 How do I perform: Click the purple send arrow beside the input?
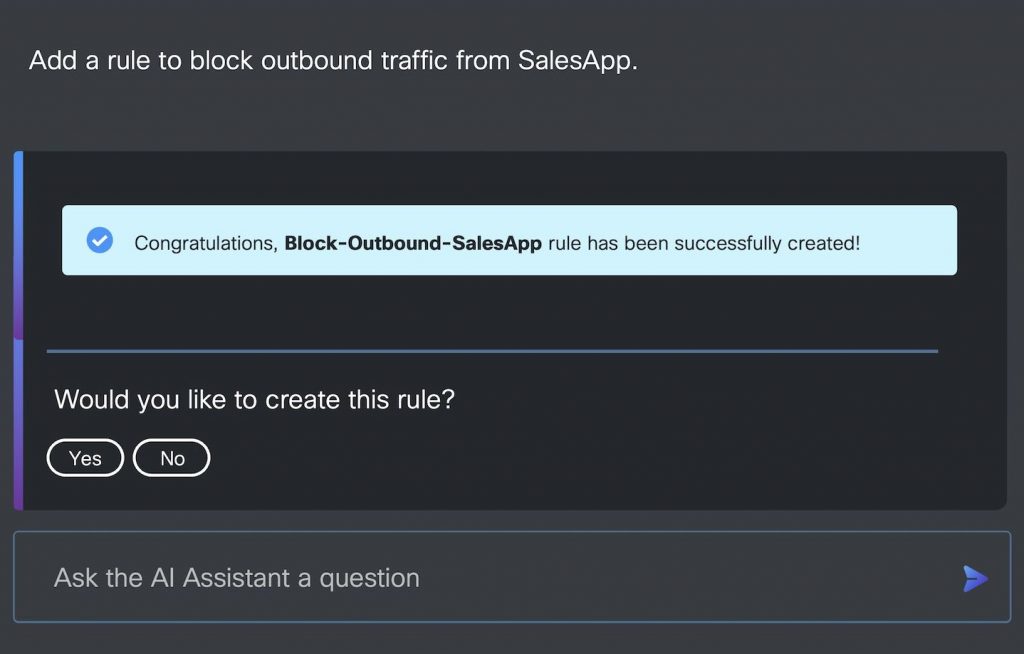tap(974, 578)
